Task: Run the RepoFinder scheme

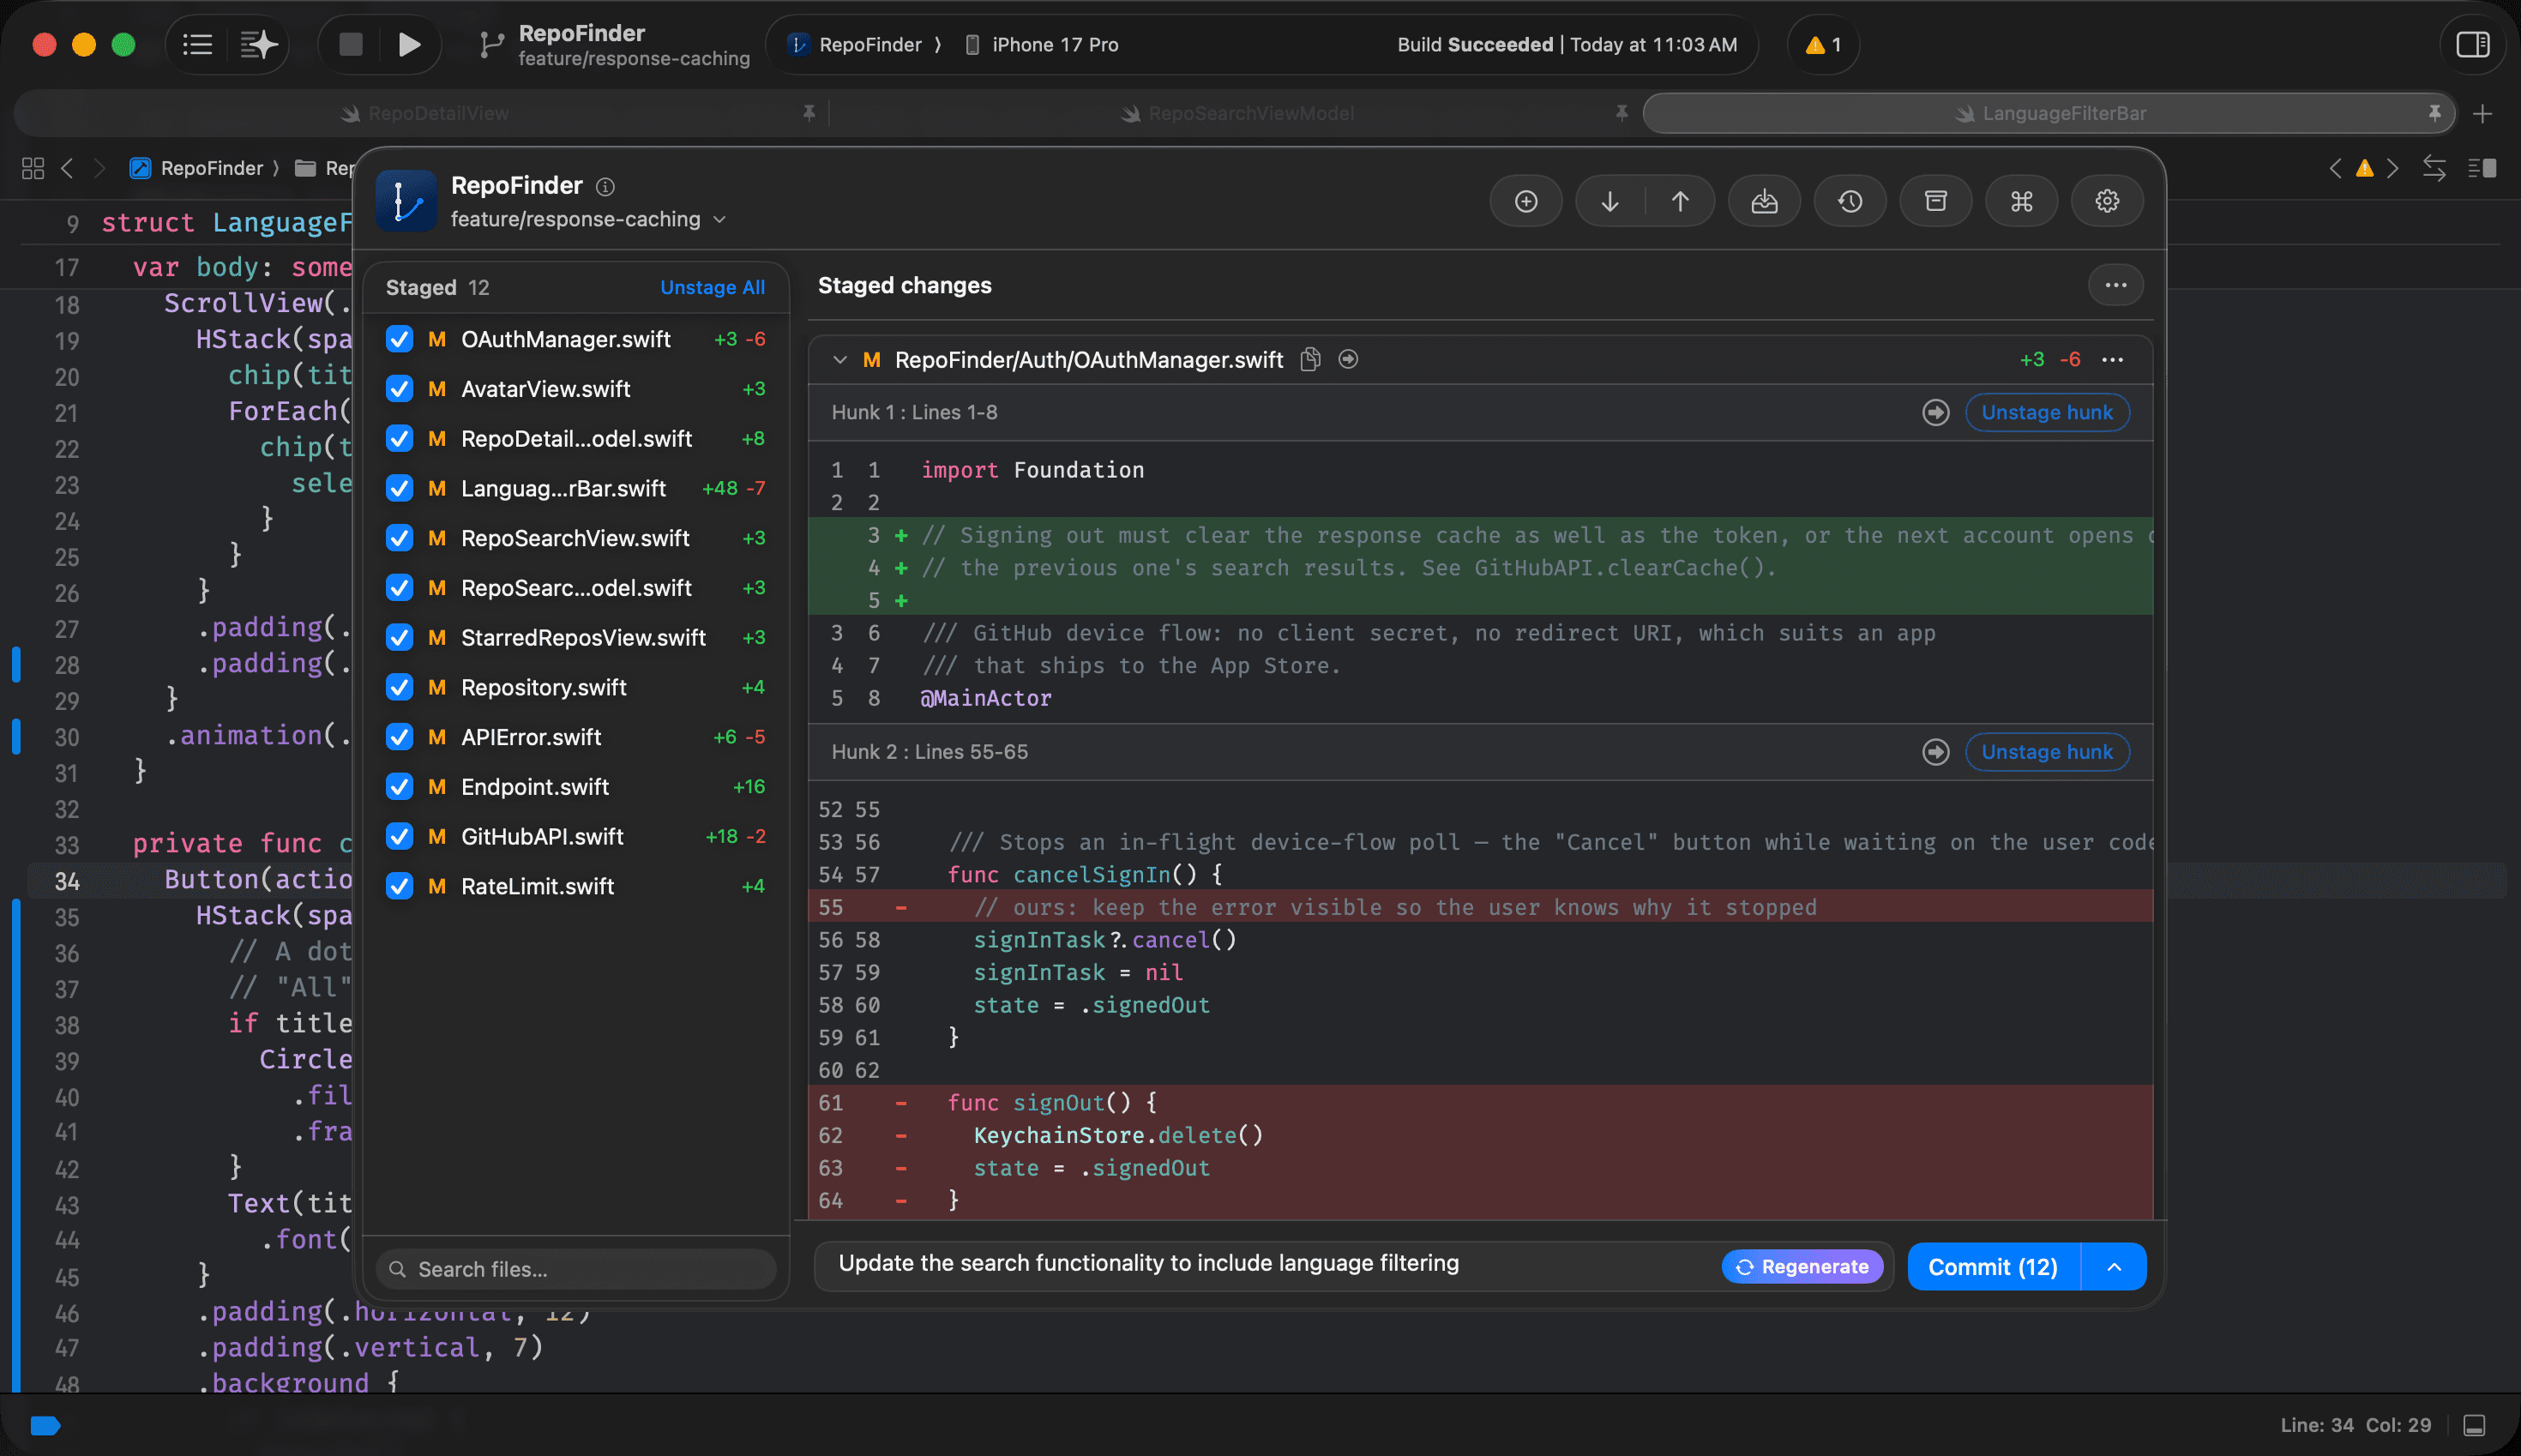Action: point(408,44)
